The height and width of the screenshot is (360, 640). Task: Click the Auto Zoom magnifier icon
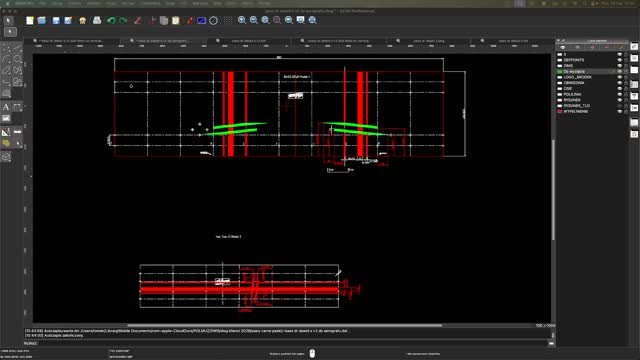[x=265, y=20]
